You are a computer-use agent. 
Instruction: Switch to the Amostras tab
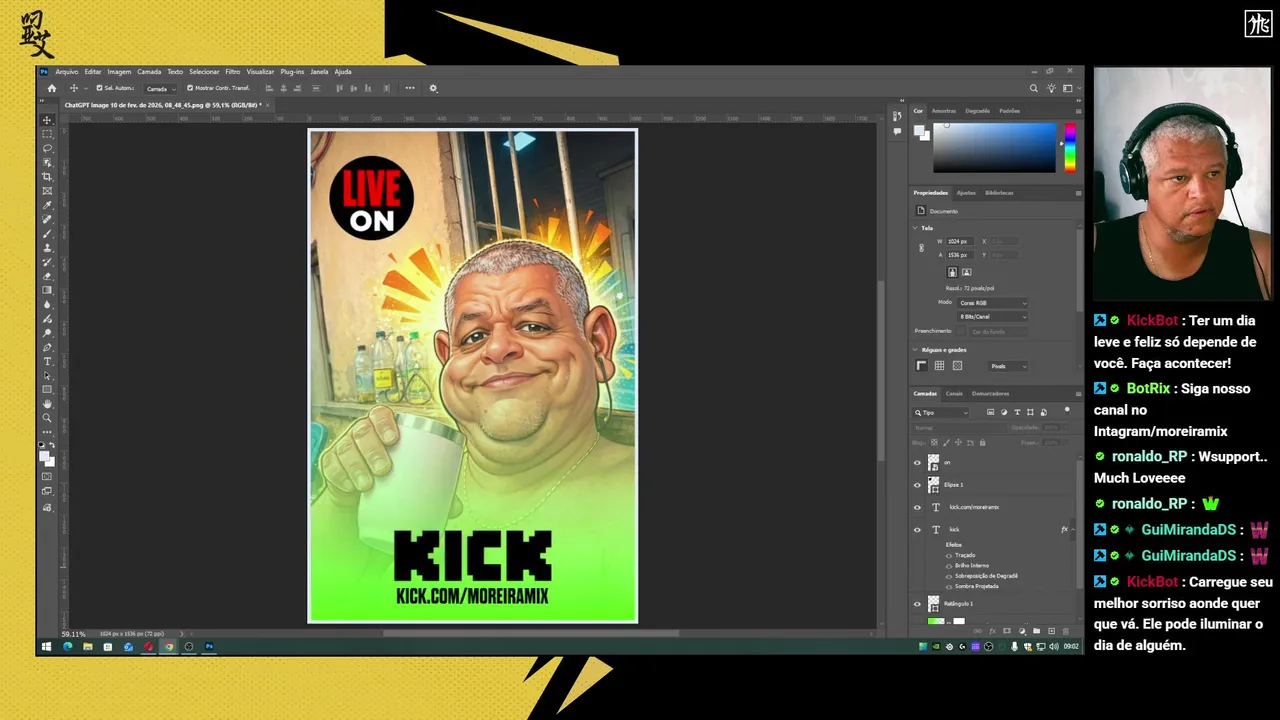(x=944, y=111)
